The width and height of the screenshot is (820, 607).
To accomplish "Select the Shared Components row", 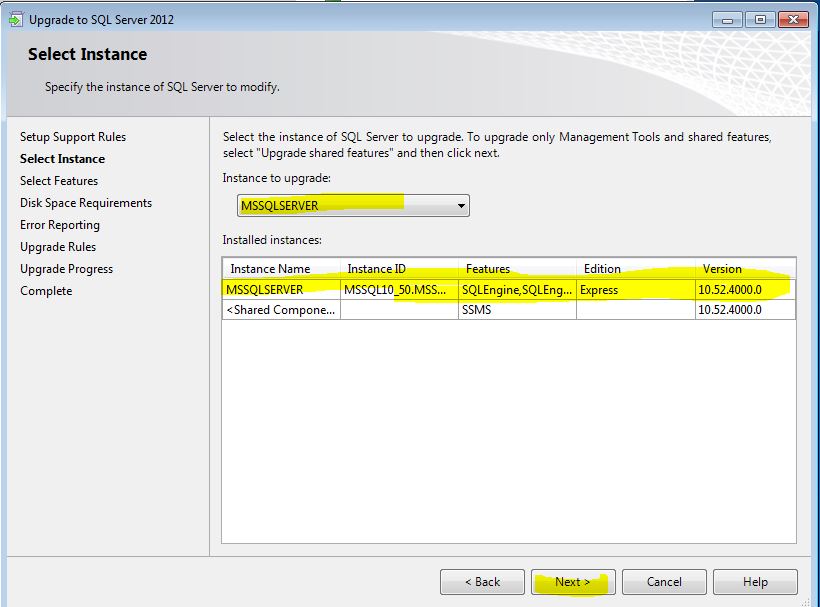I will click(x=509, y=310).
